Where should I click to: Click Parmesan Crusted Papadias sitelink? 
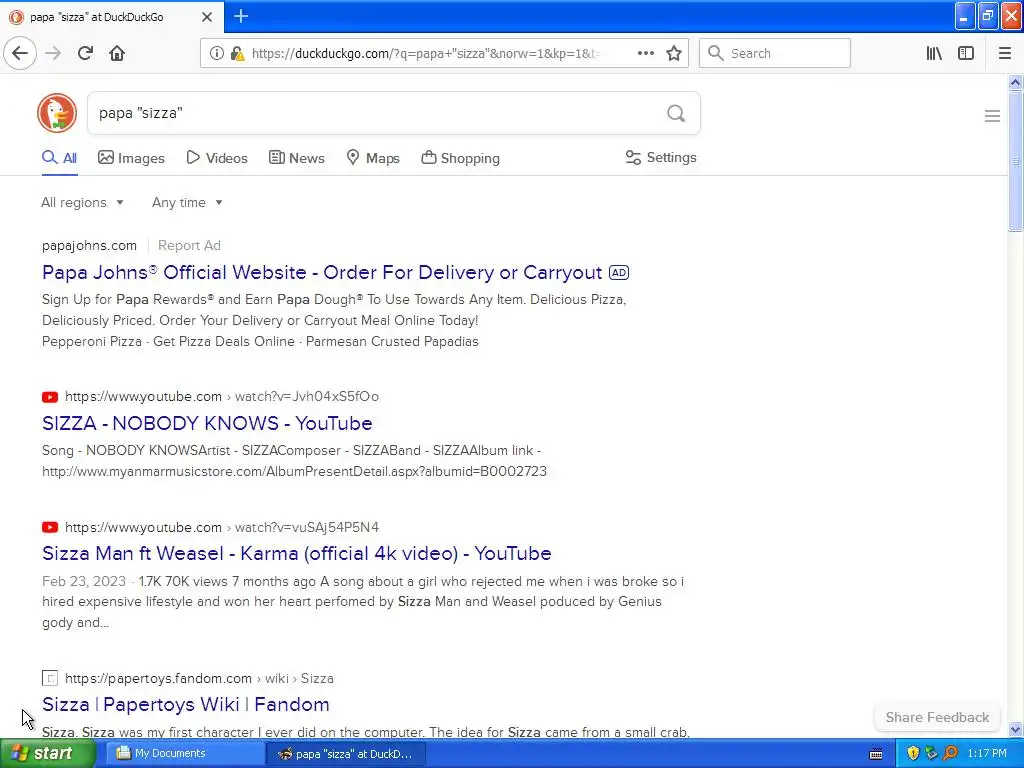(x=392, y=342)
